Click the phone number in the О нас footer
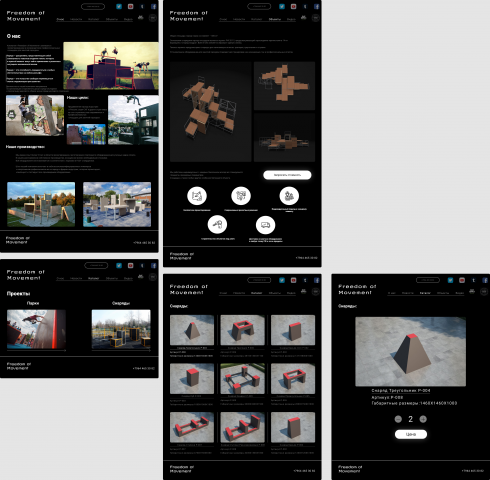This screenshot has height=480, width=490. (144, 242)
